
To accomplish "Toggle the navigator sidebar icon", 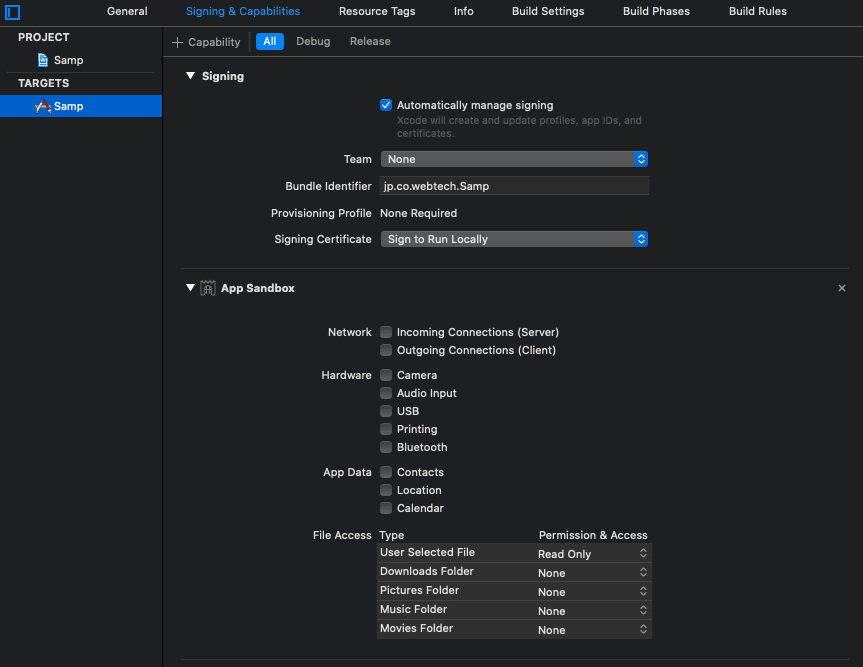I will pyautogui.click(x=12, y=12).
